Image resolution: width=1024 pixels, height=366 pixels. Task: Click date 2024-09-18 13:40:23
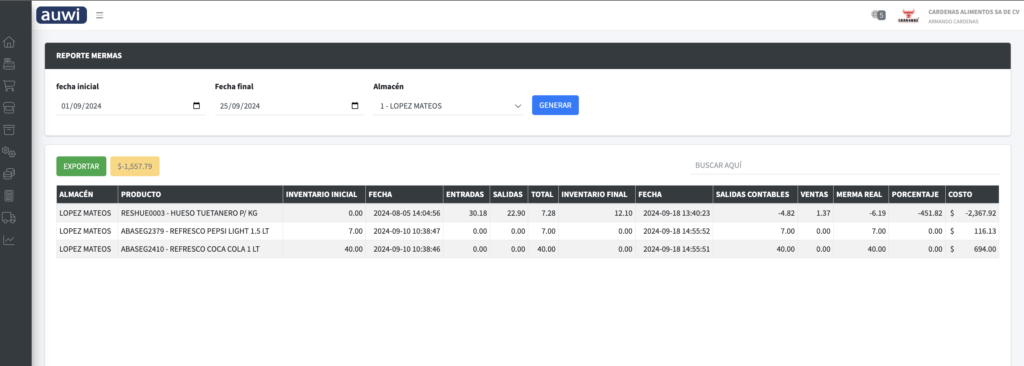[x=677, y=213]
